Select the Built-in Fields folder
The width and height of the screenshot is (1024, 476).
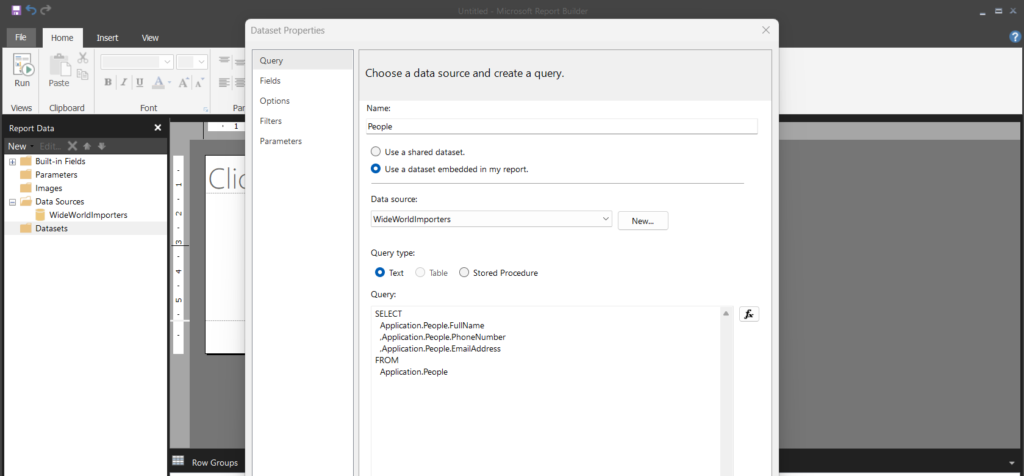coord(53,161)
